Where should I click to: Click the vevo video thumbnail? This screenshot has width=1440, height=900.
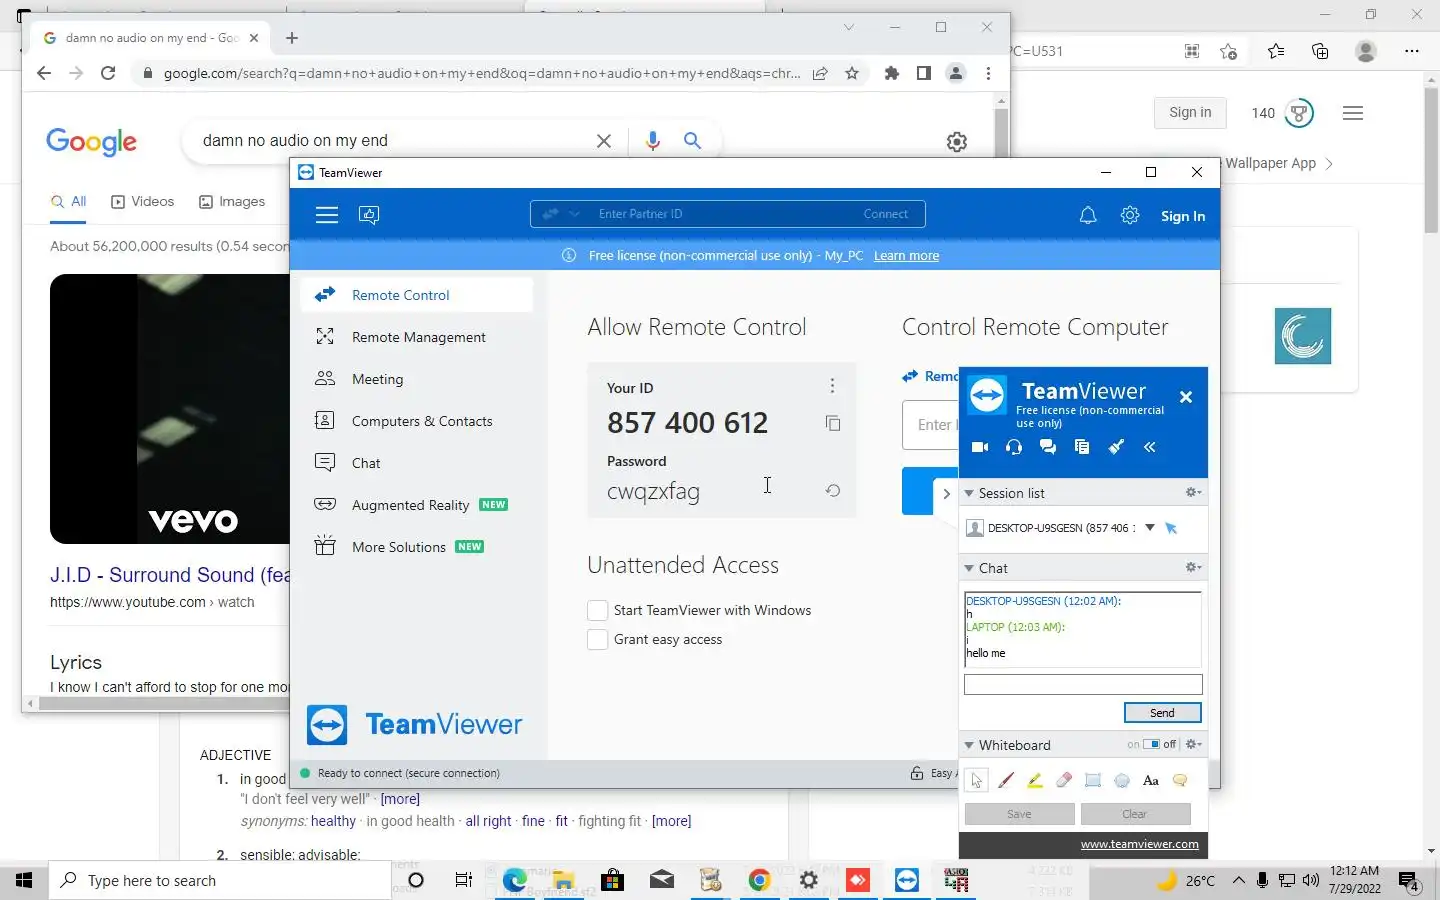coord(170,409)
